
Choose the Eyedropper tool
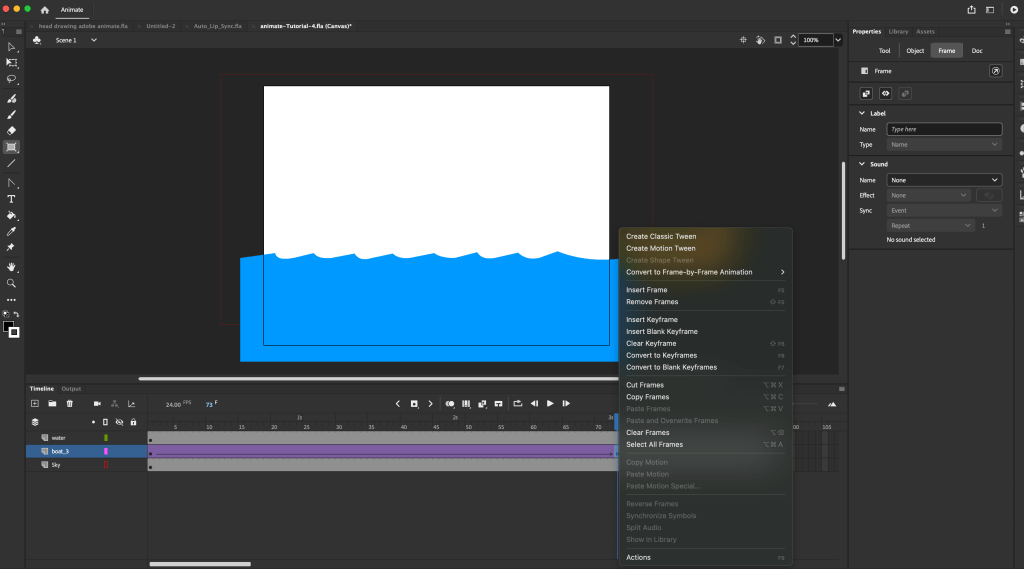pyautogui.click(x=12, y=231)
